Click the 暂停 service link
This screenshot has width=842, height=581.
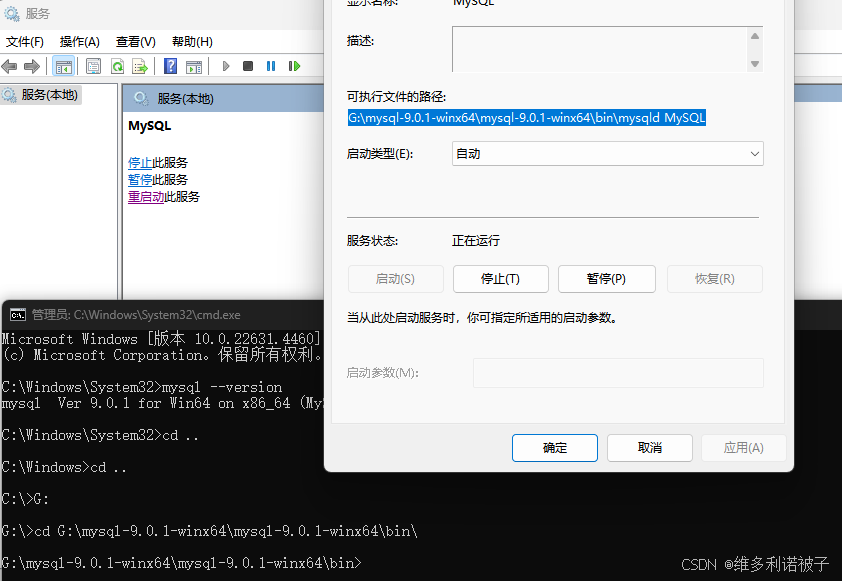click(140, 180)
